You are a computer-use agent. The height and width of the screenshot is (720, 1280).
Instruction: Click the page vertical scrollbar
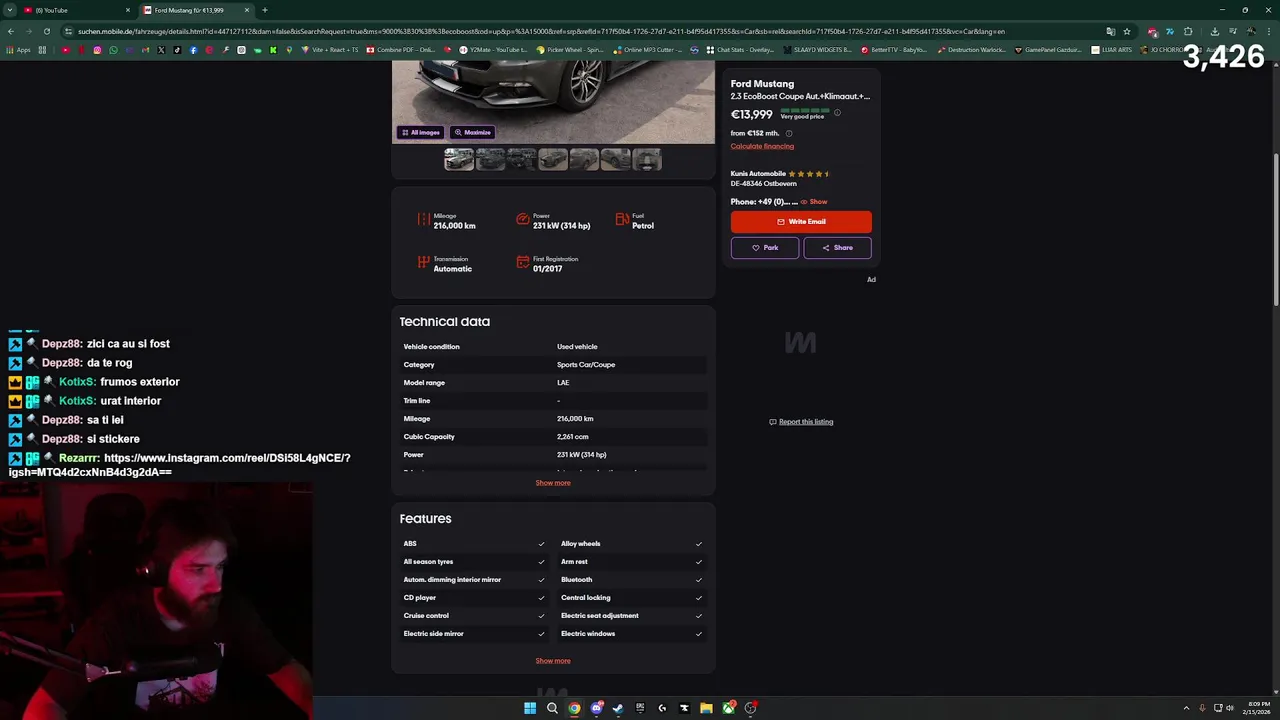(x=1275, y=230)
